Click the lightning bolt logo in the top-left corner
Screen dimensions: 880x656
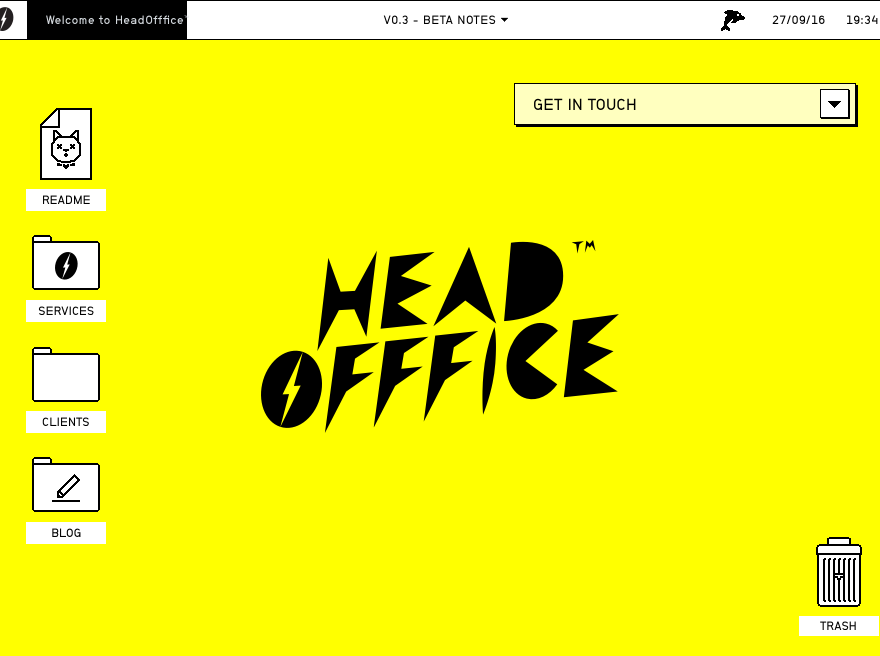point(6,20)
